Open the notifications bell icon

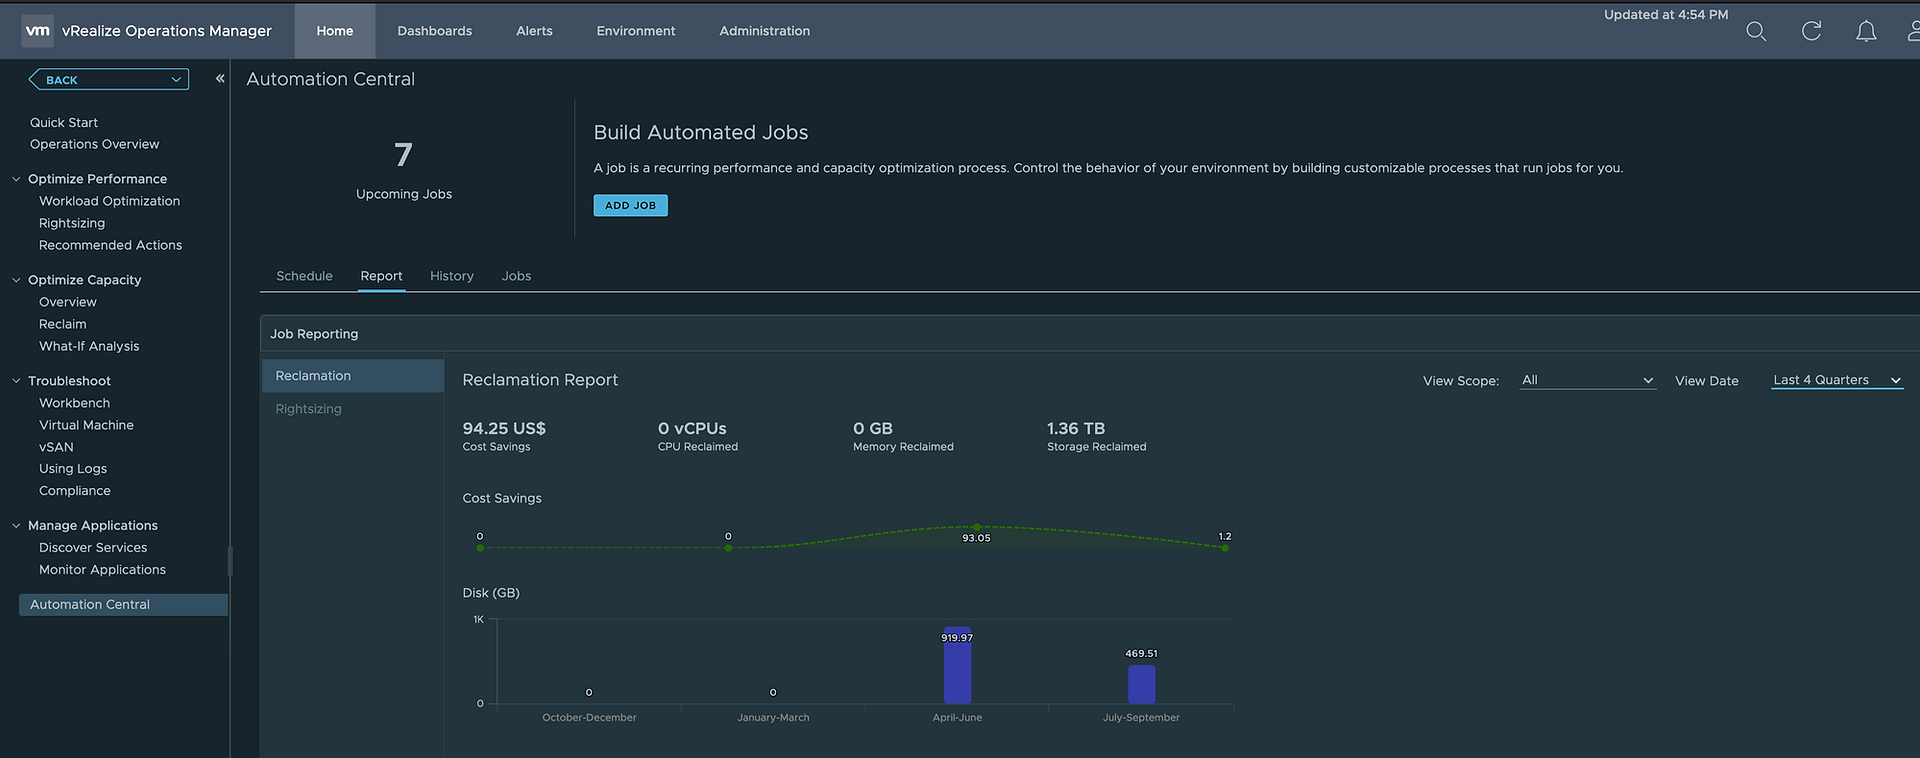pos(1866,31)
